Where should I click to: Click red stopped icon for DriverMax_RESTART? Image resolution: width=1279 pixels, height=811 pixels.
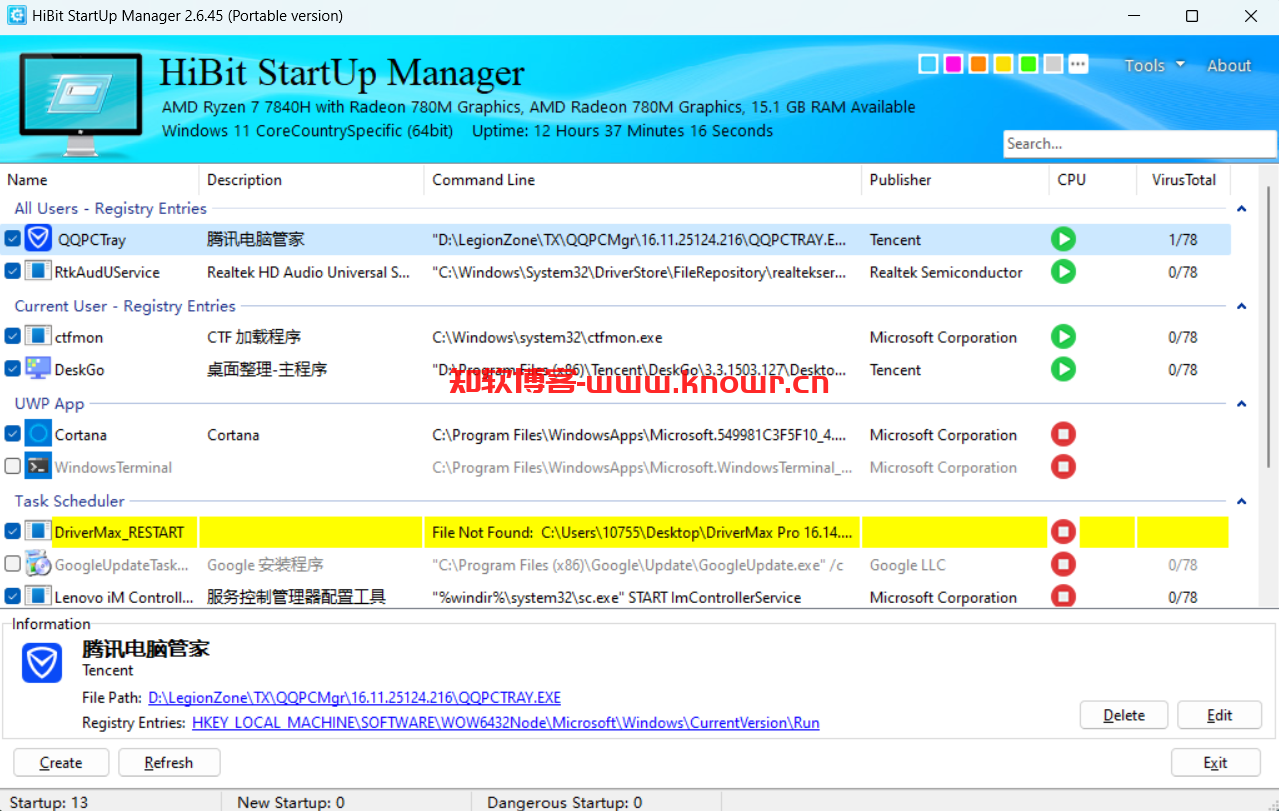coord(1063,532)
